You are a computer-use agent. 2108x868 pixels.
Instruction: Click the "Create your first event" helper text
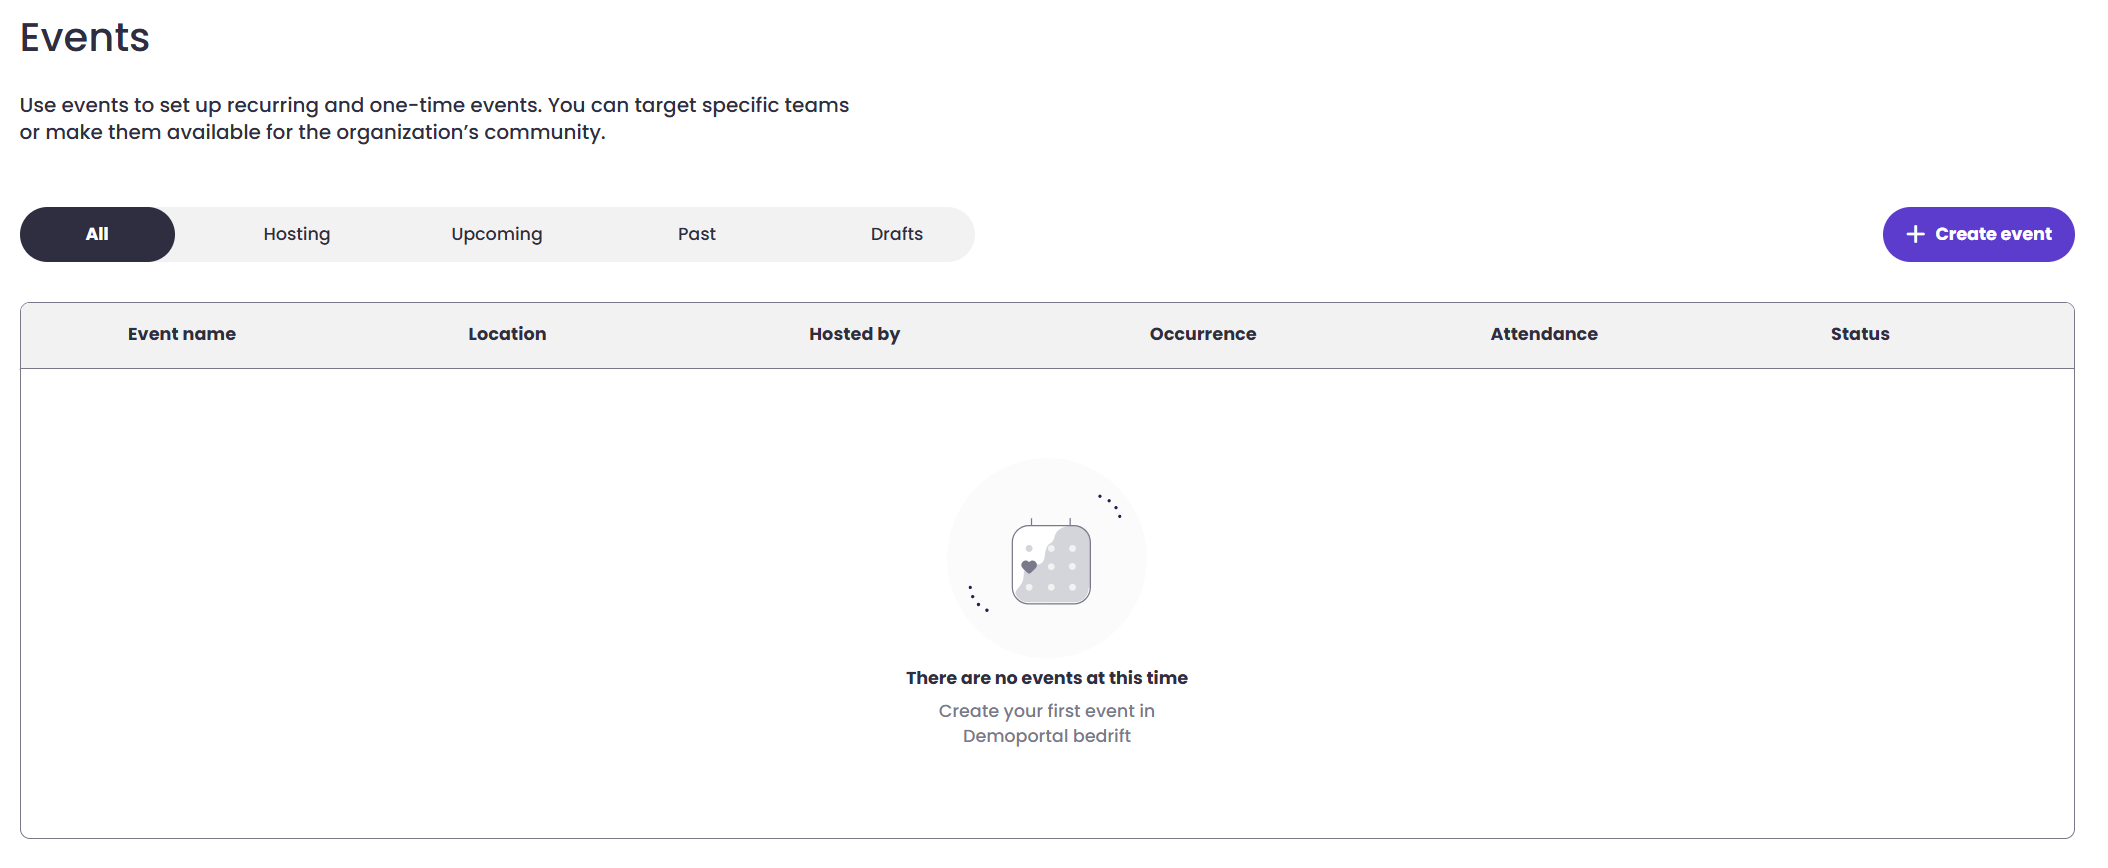(1046, 723)
